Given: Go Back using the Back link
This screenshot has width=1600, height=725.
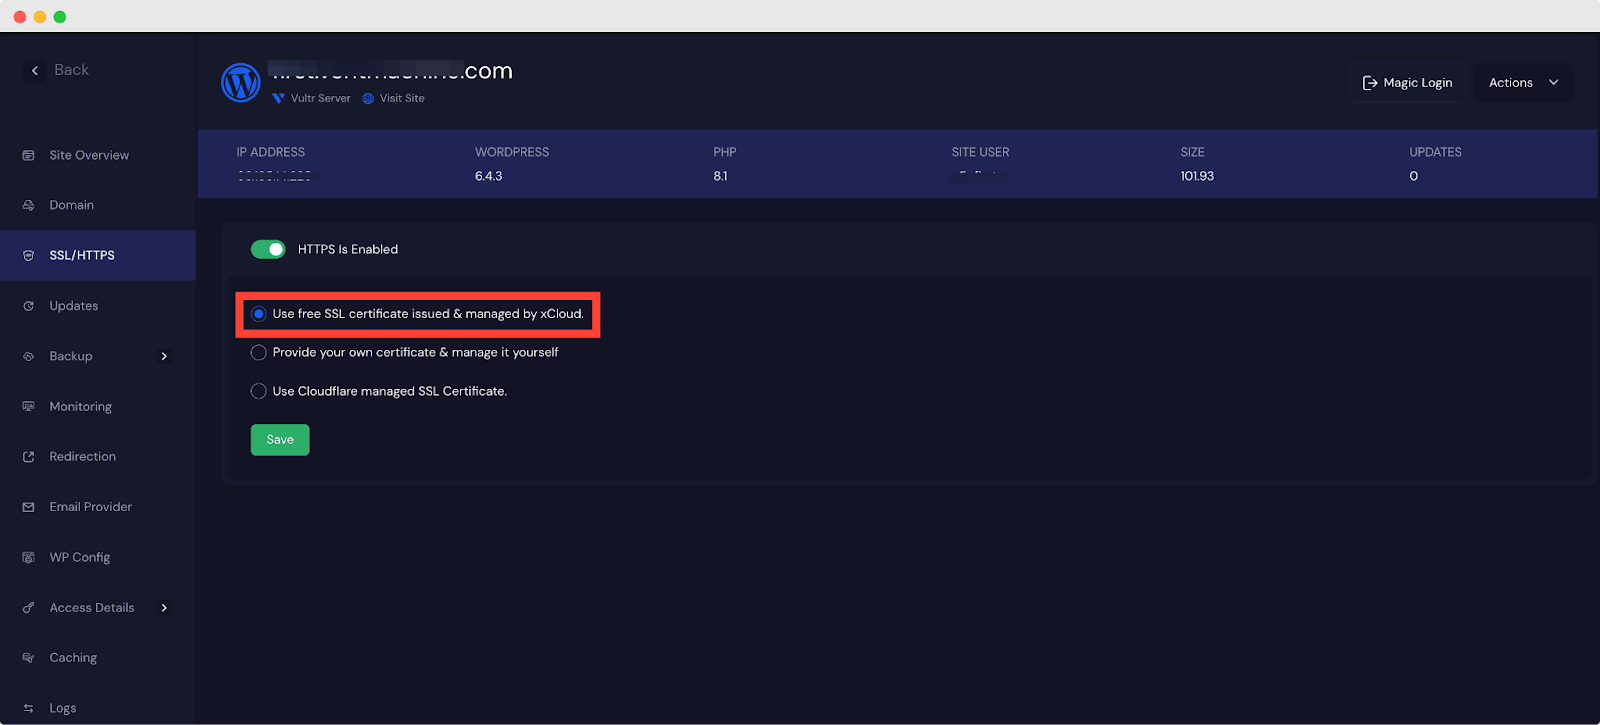Looking at the screenshot, I should (x=71, y=70).
